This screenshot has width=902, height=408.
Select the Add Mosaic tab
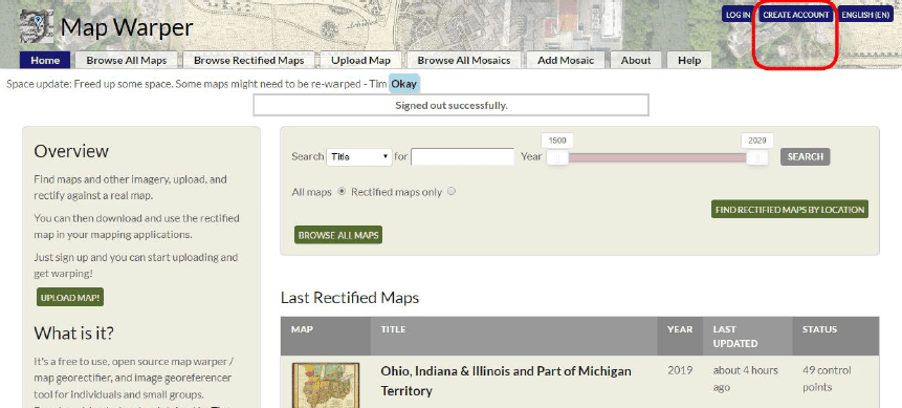pos(566,60)
